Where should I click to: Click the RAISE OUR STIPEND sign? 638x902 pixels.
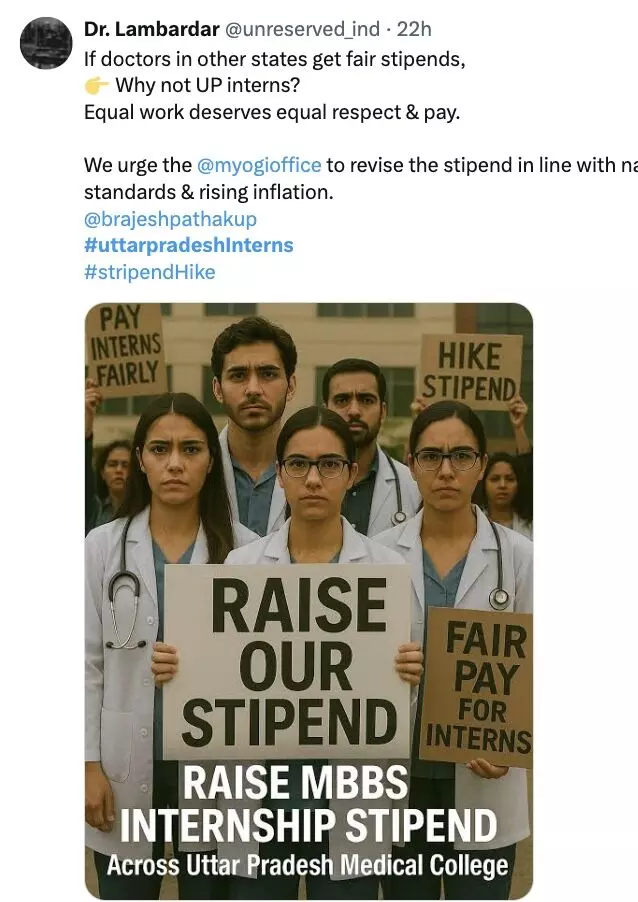(x=288, y=662)
